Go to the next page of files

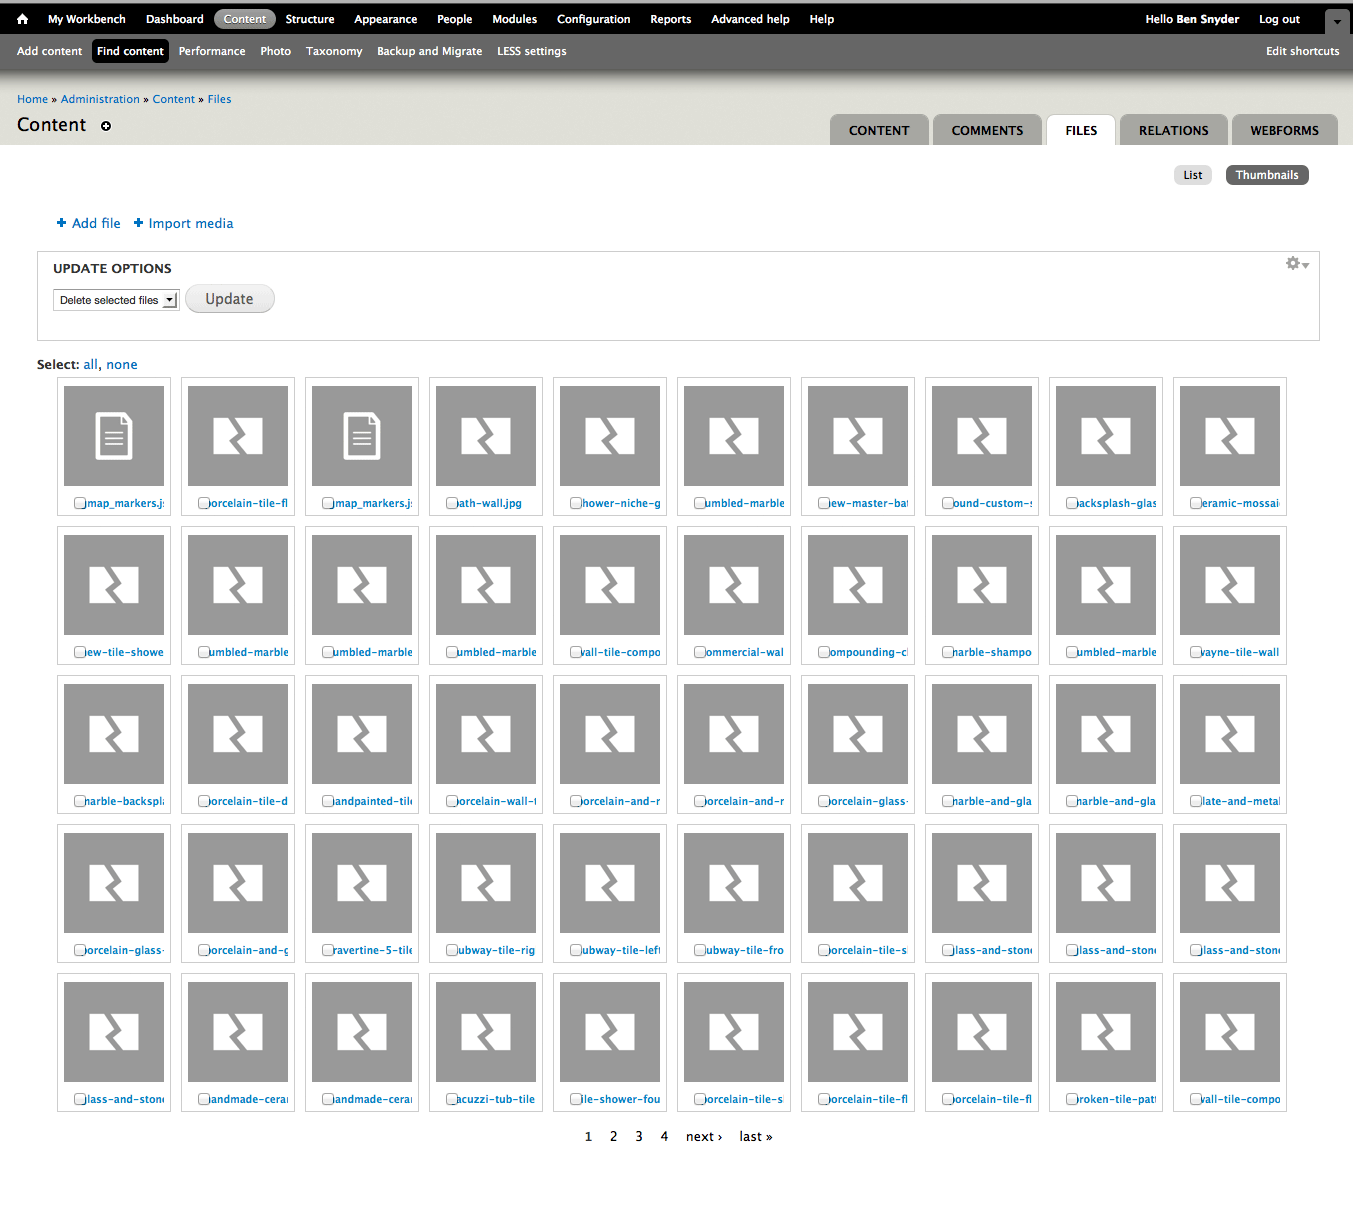[x=703, y=1136]
